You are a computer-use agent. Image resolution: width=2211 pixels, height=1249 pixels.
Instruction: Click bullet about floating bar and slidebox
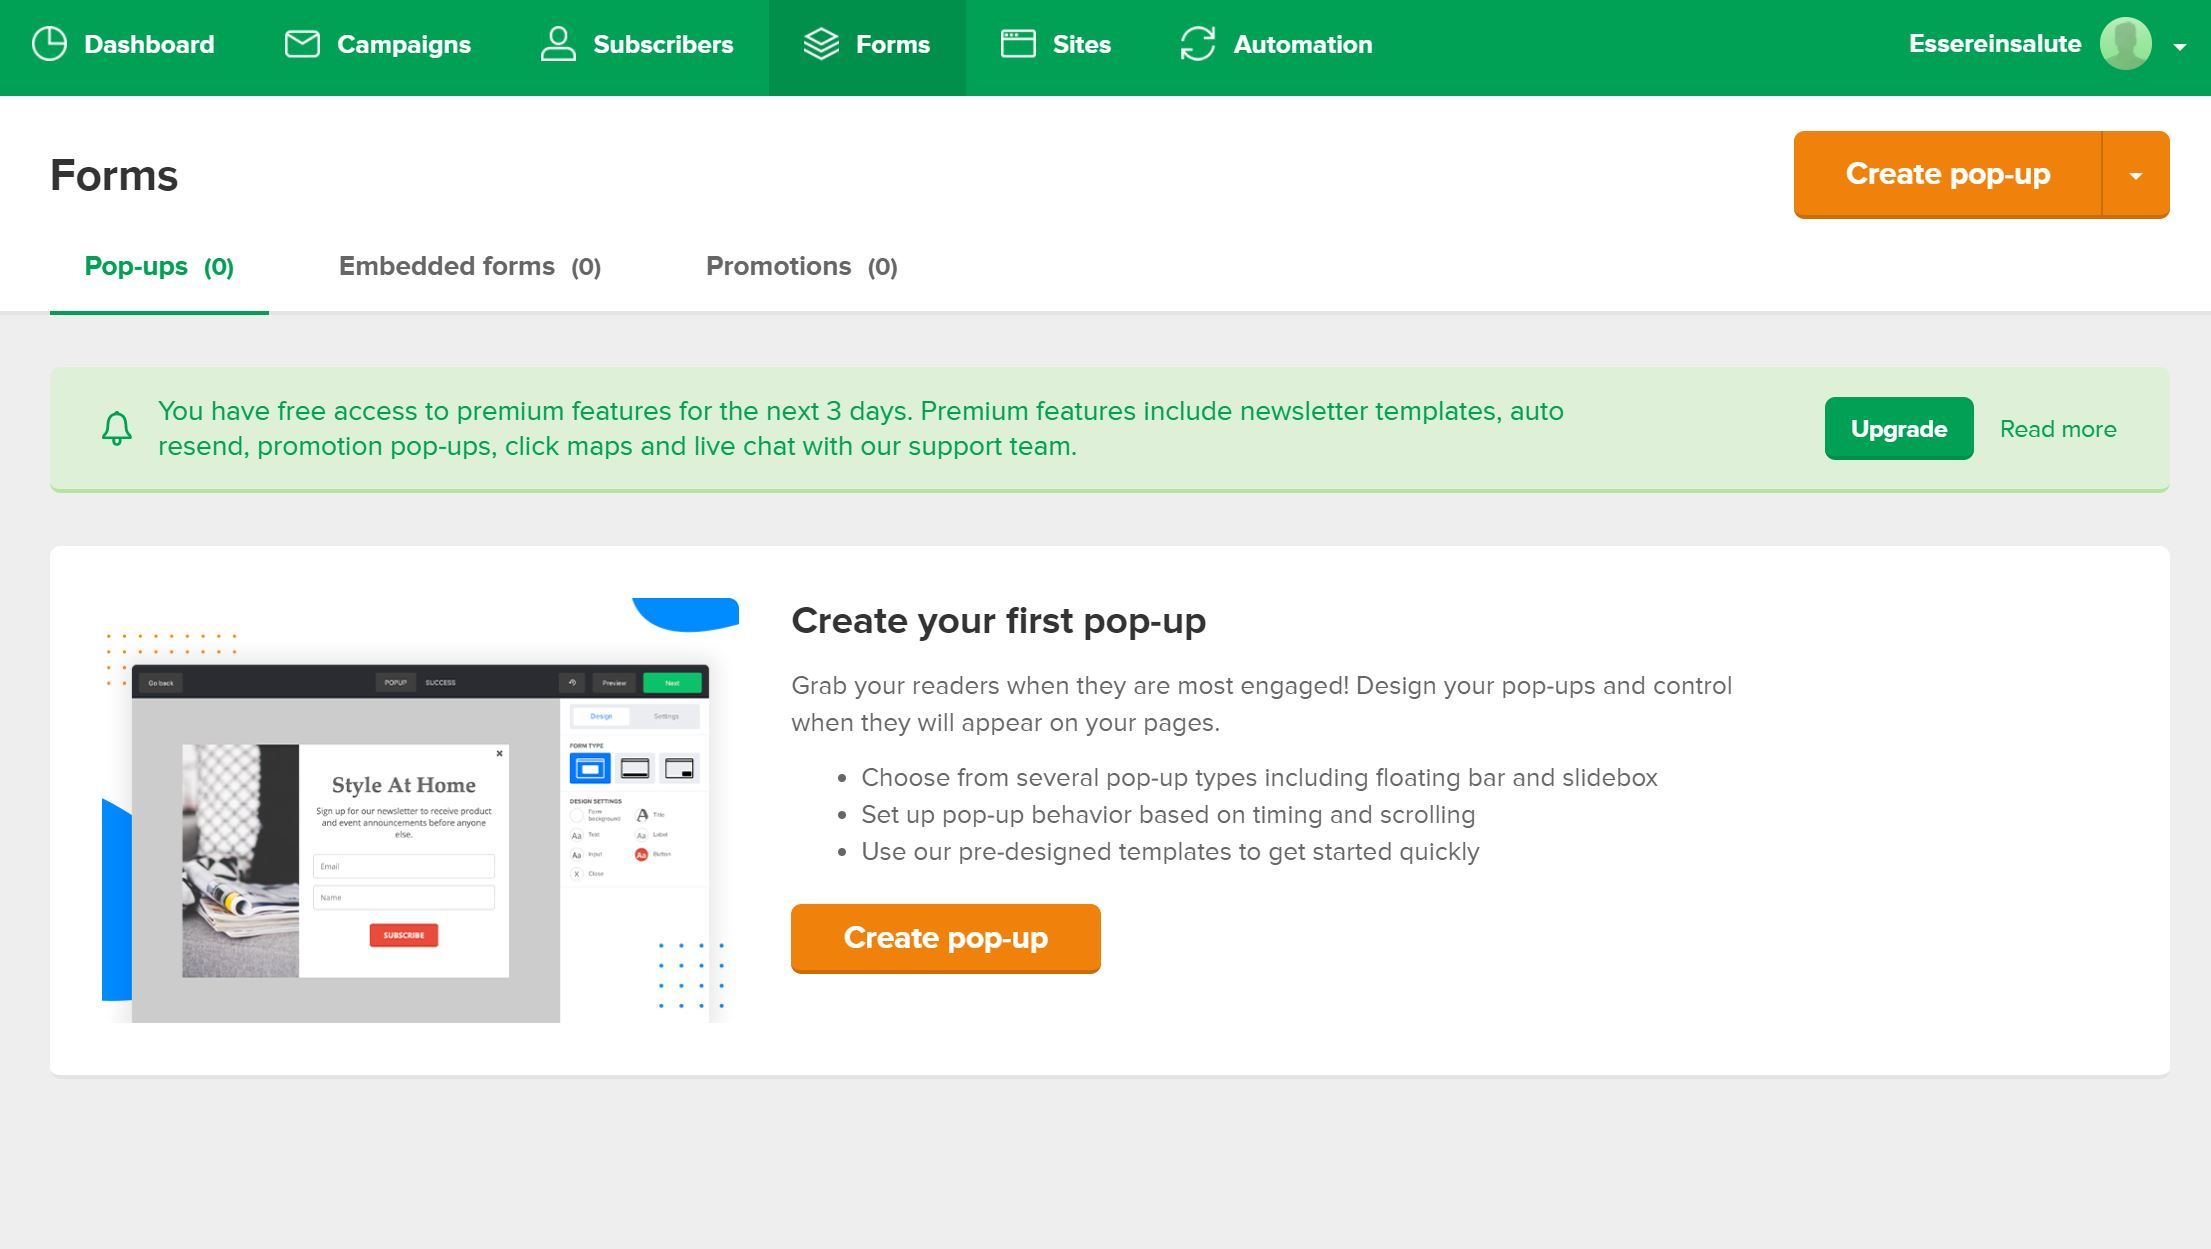click(1259, 778)
